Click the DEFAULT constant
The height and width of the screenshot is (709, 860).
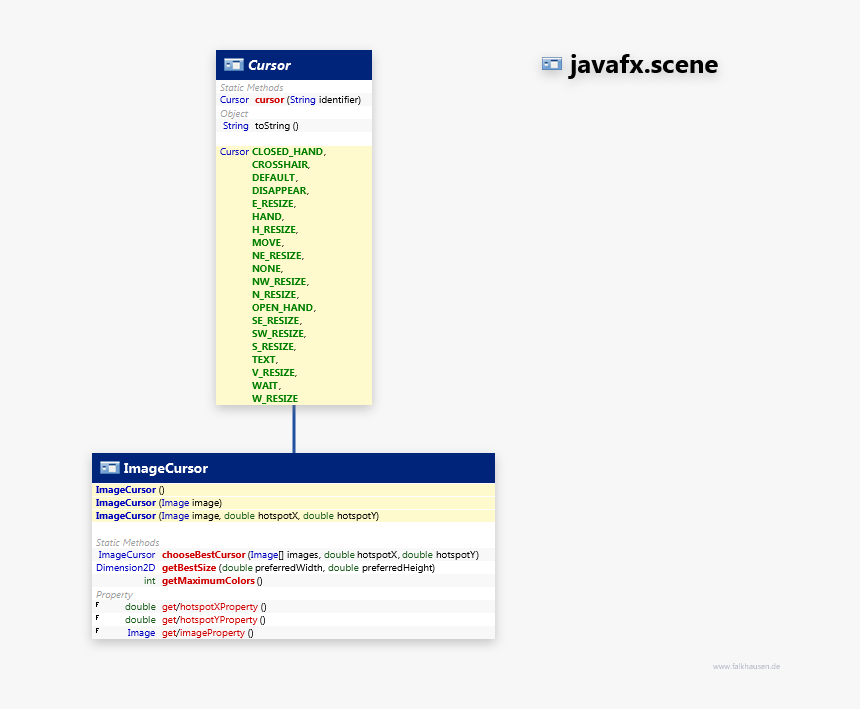click(x=275, y=178)
